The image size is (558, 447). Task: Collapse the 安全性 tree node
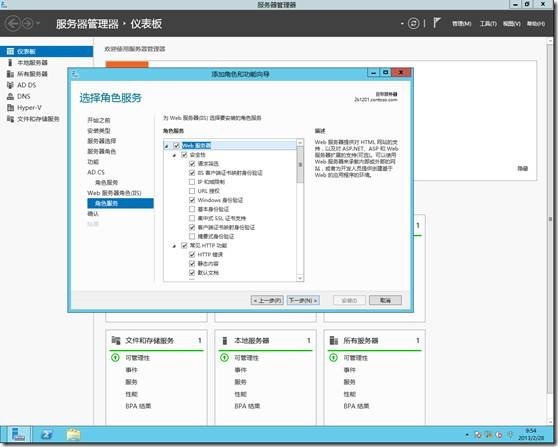click(x=174, y=156)
